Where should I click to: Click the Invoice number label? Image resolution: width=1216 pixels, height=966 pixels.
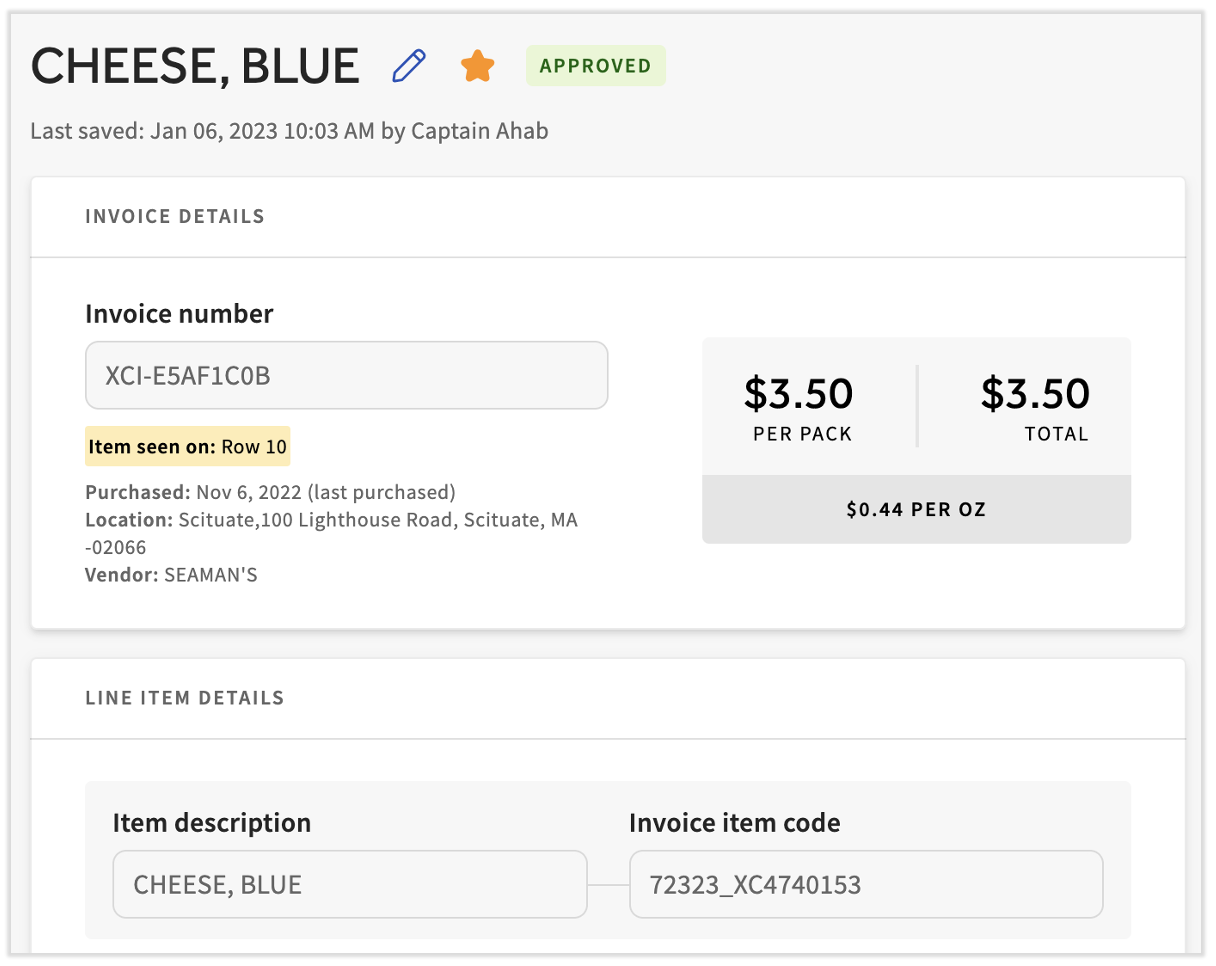179,314
